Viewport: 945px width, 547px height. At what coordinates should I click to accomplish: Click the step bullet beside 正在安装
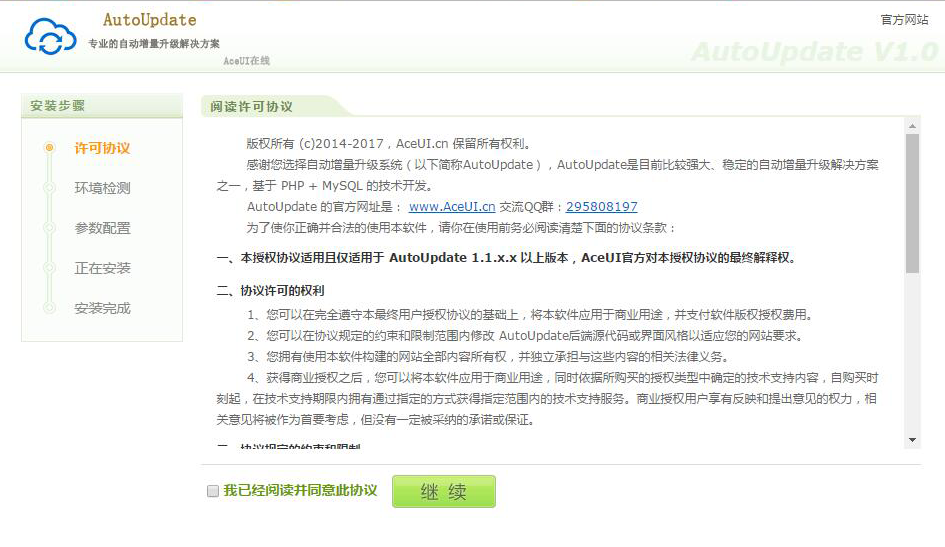(x=49, y=268)
